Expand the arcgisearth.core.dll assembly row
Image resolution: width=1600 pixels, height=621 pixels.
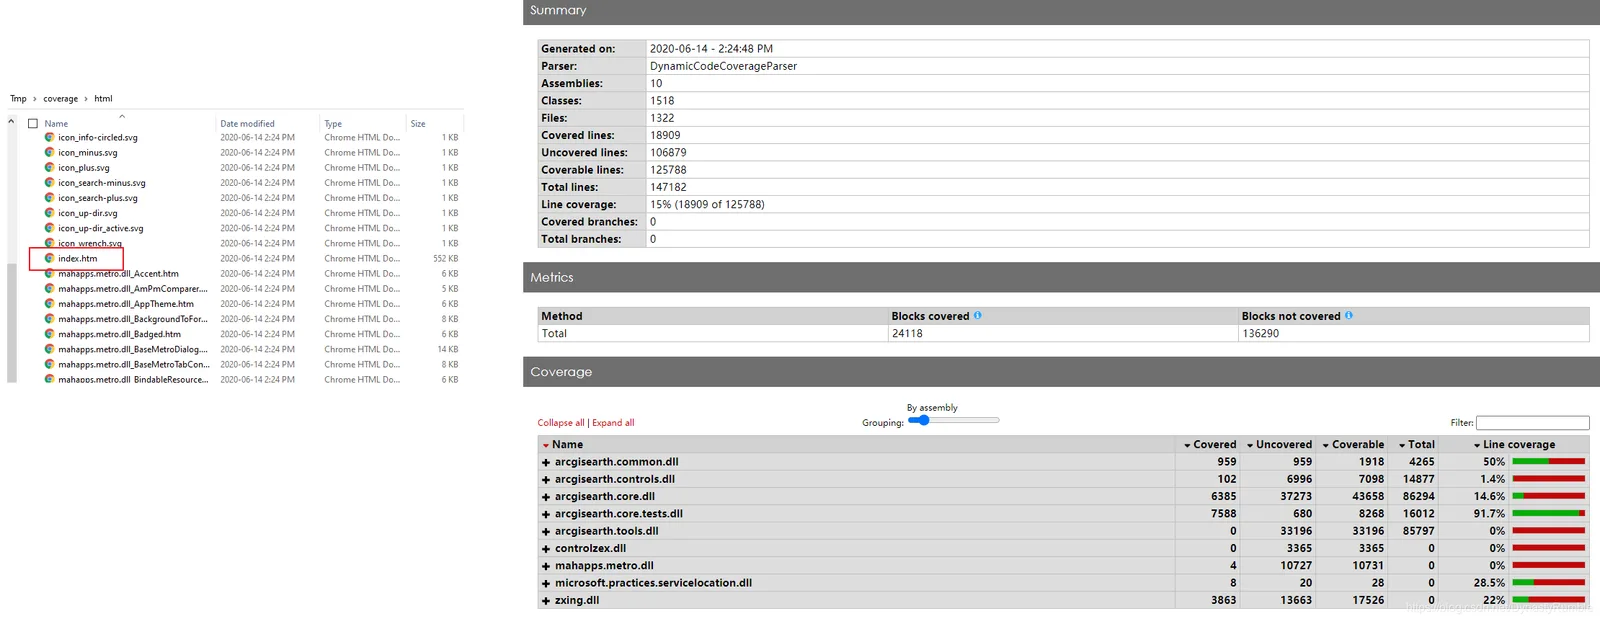click(546, 497)
